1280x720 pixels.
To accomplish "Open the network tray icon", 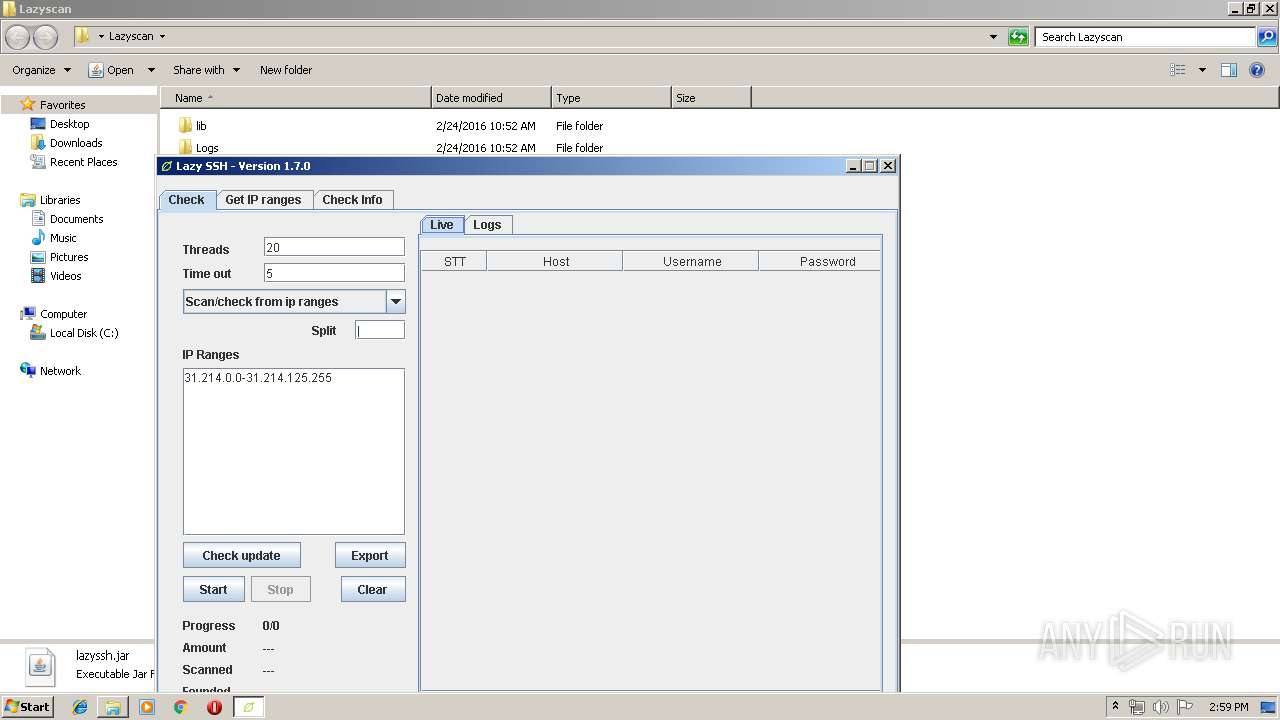I will (x=1137, y=707).
